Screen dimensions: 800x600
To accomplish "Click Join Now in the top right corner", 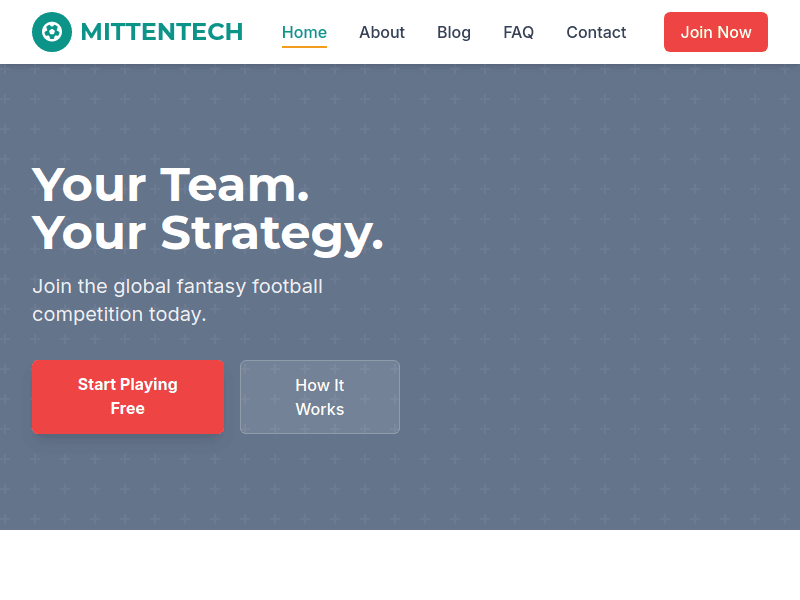I will point(716,32).
